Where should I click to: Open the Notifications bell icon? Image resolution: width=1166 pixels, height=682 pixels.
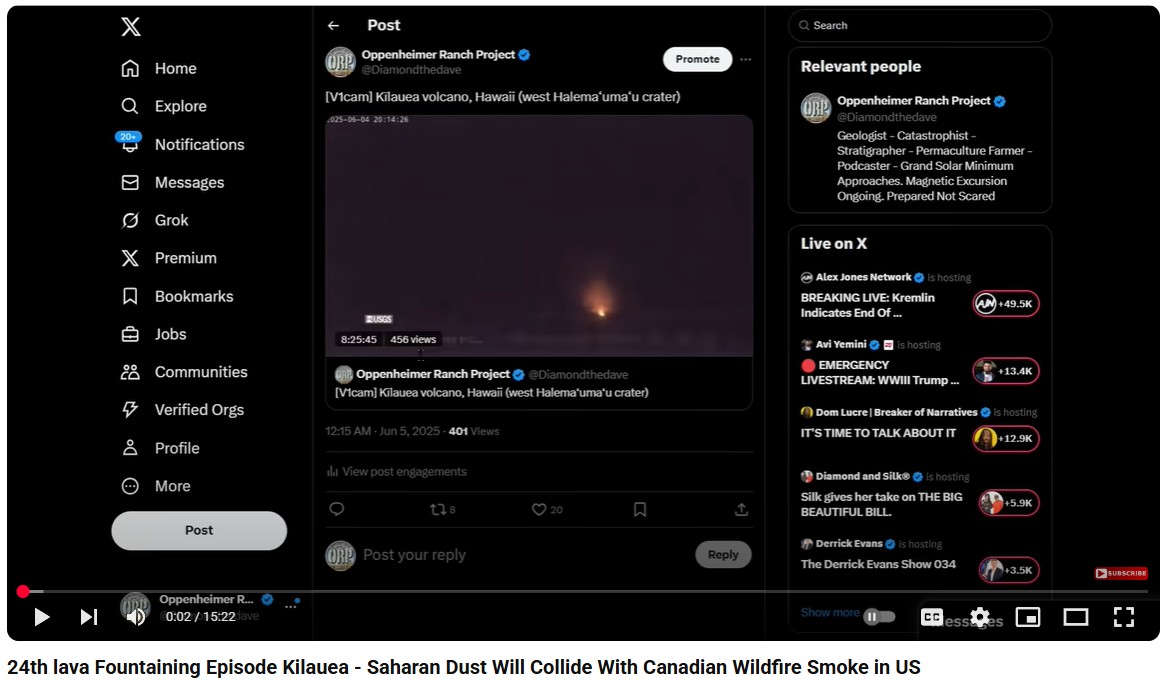coord(130,144)
